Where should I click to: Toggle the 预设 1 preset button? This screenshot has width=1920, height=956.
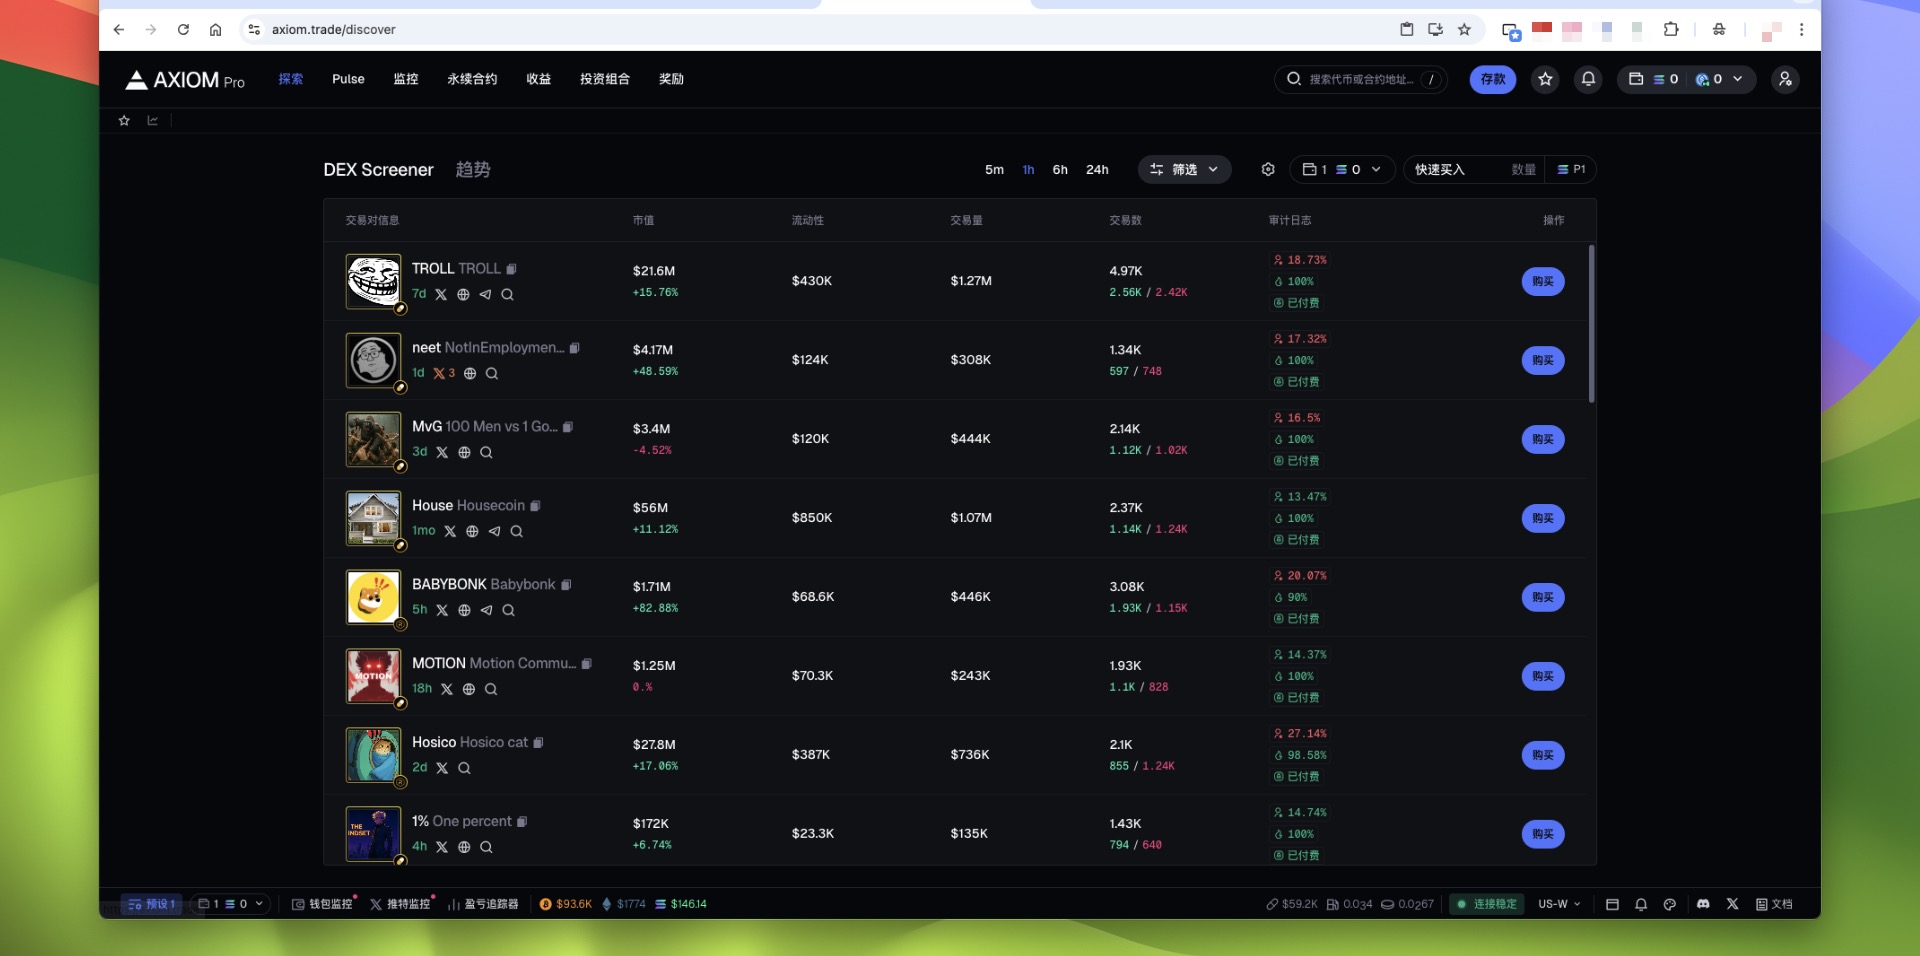coord(151,904)
